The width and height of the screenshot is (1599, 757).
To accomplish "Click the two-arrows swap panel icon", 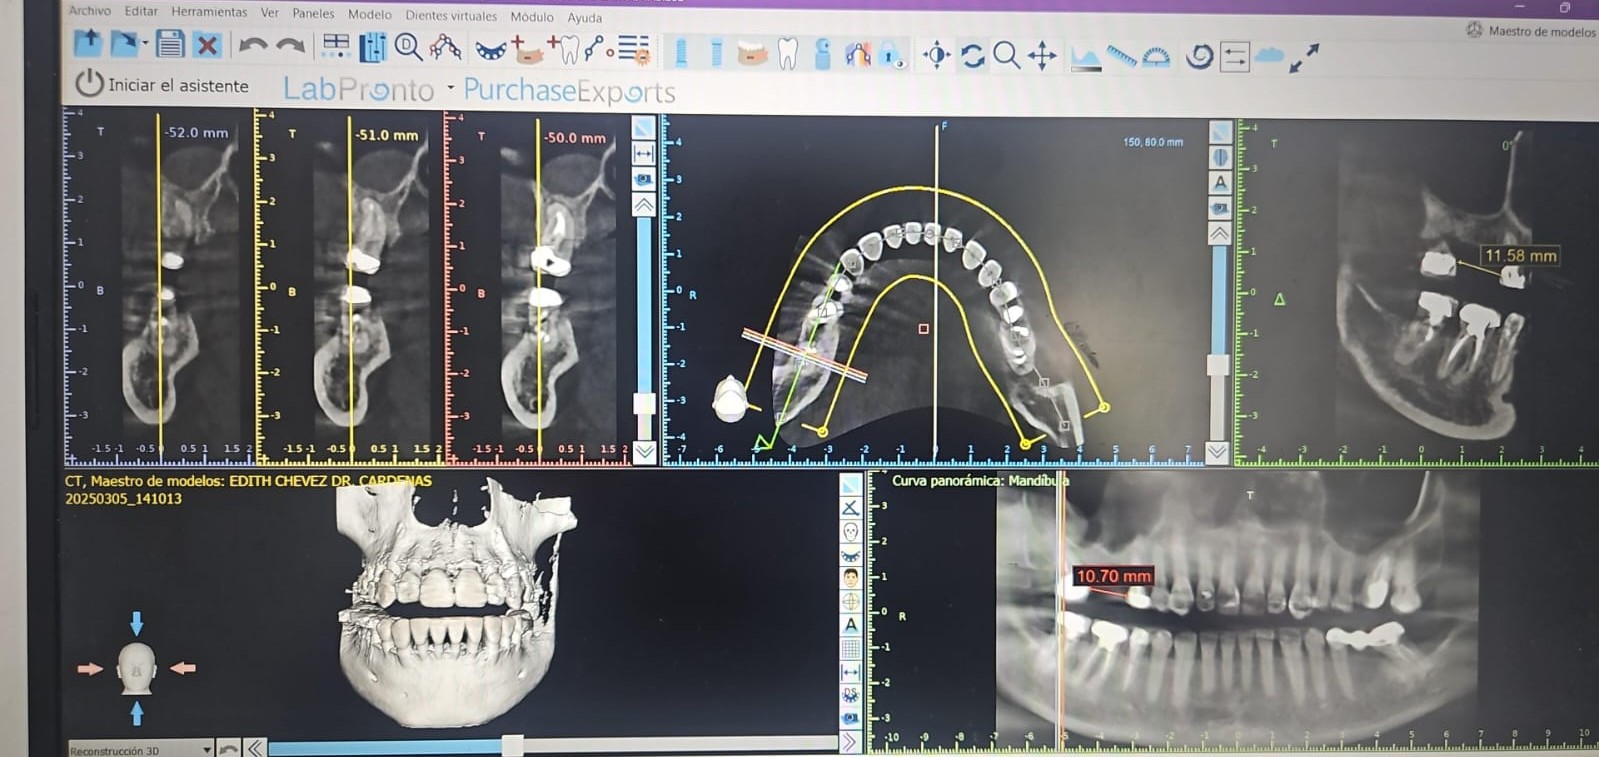I will [1235, 58].
